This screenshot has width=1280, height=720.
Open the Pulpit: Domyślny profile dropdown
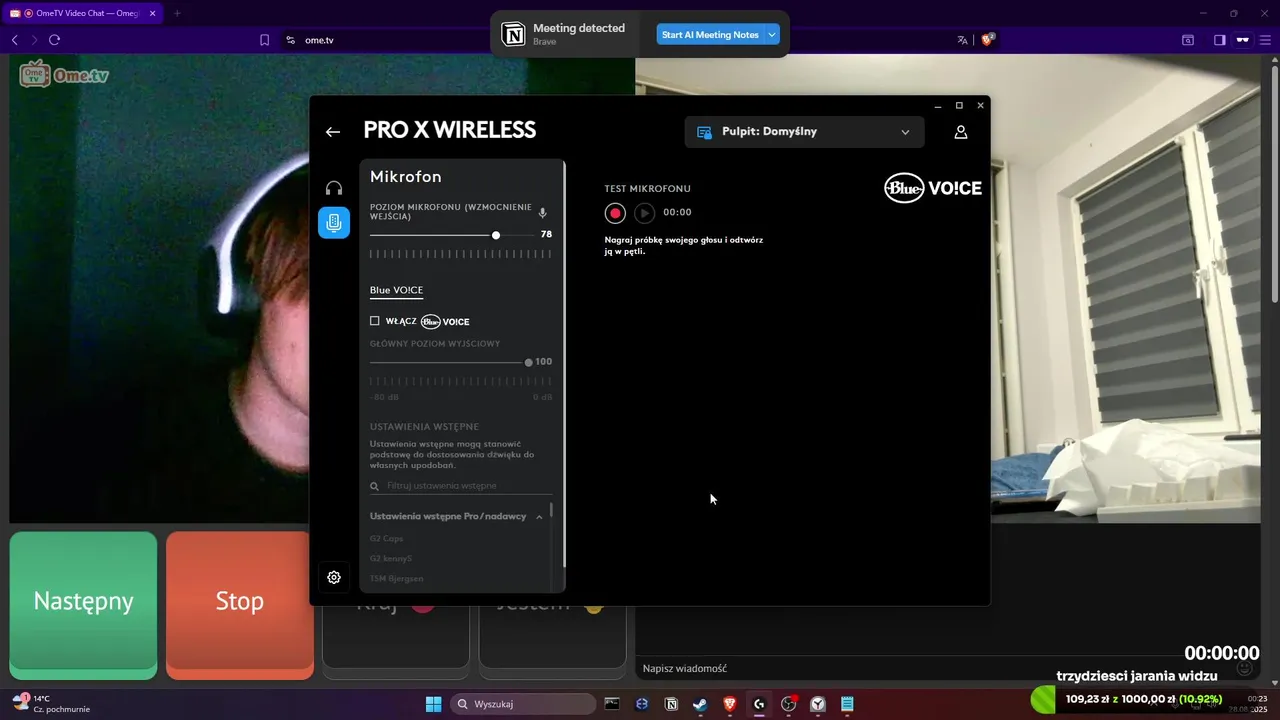(804, 132)
